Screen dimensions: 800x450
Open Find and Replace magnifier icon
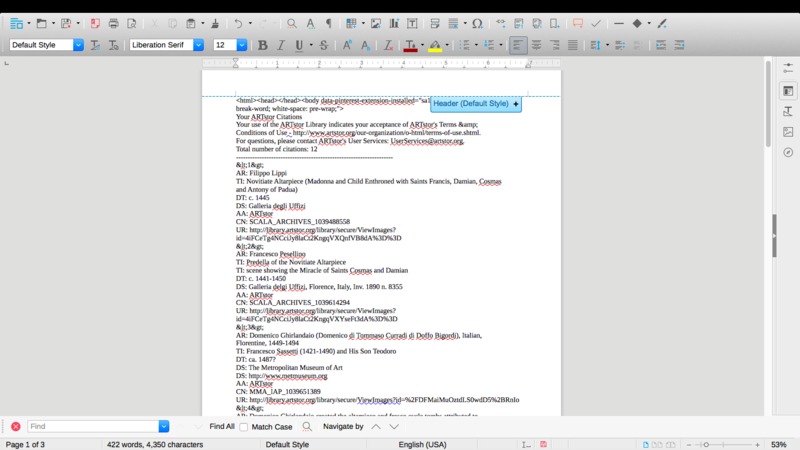(291, 23)
